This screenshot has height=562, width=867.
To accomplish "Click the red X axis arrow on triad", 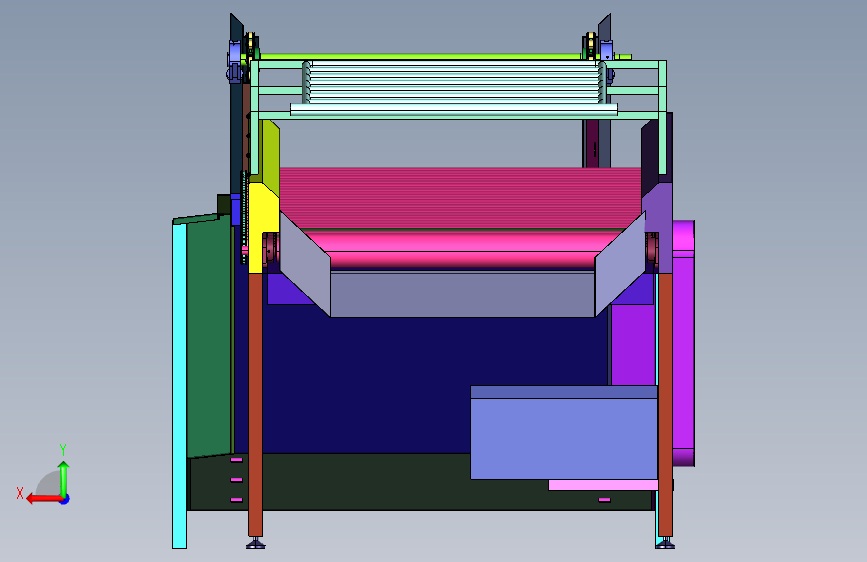I will [43, 499].
